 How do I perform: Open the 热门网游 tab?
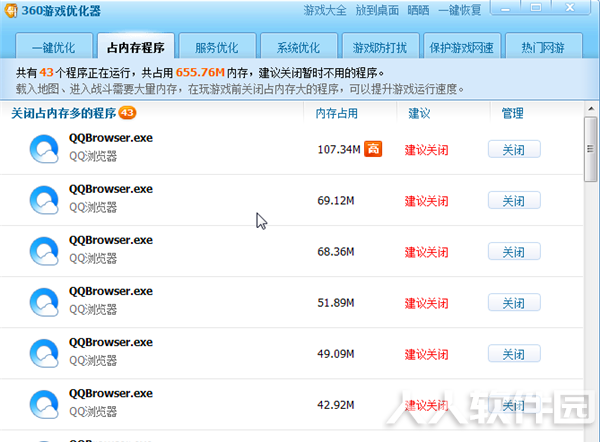544,46
